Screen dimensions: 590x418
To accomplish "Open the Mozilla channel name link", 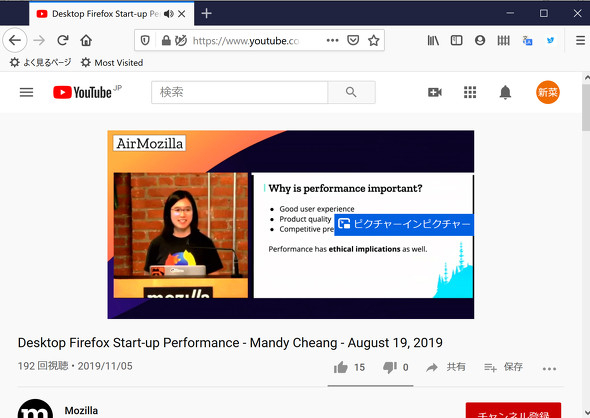I will tap(81, 410).
